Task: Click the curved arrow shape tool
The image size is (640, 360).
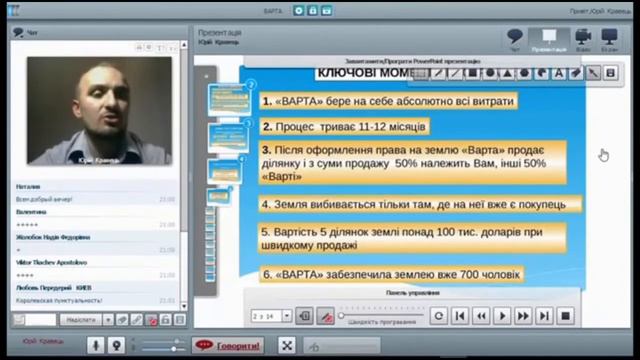Action: [x=542, y=73]
